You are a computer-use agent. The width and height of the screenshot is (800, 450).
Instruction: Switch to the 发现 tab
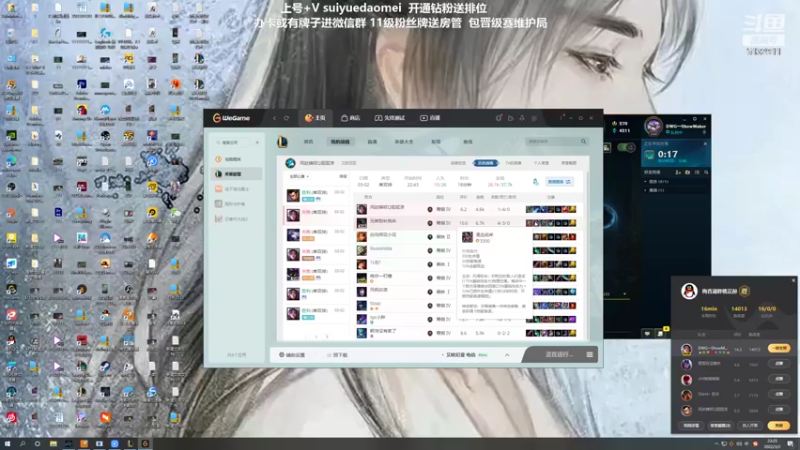[x=436, y=142]
